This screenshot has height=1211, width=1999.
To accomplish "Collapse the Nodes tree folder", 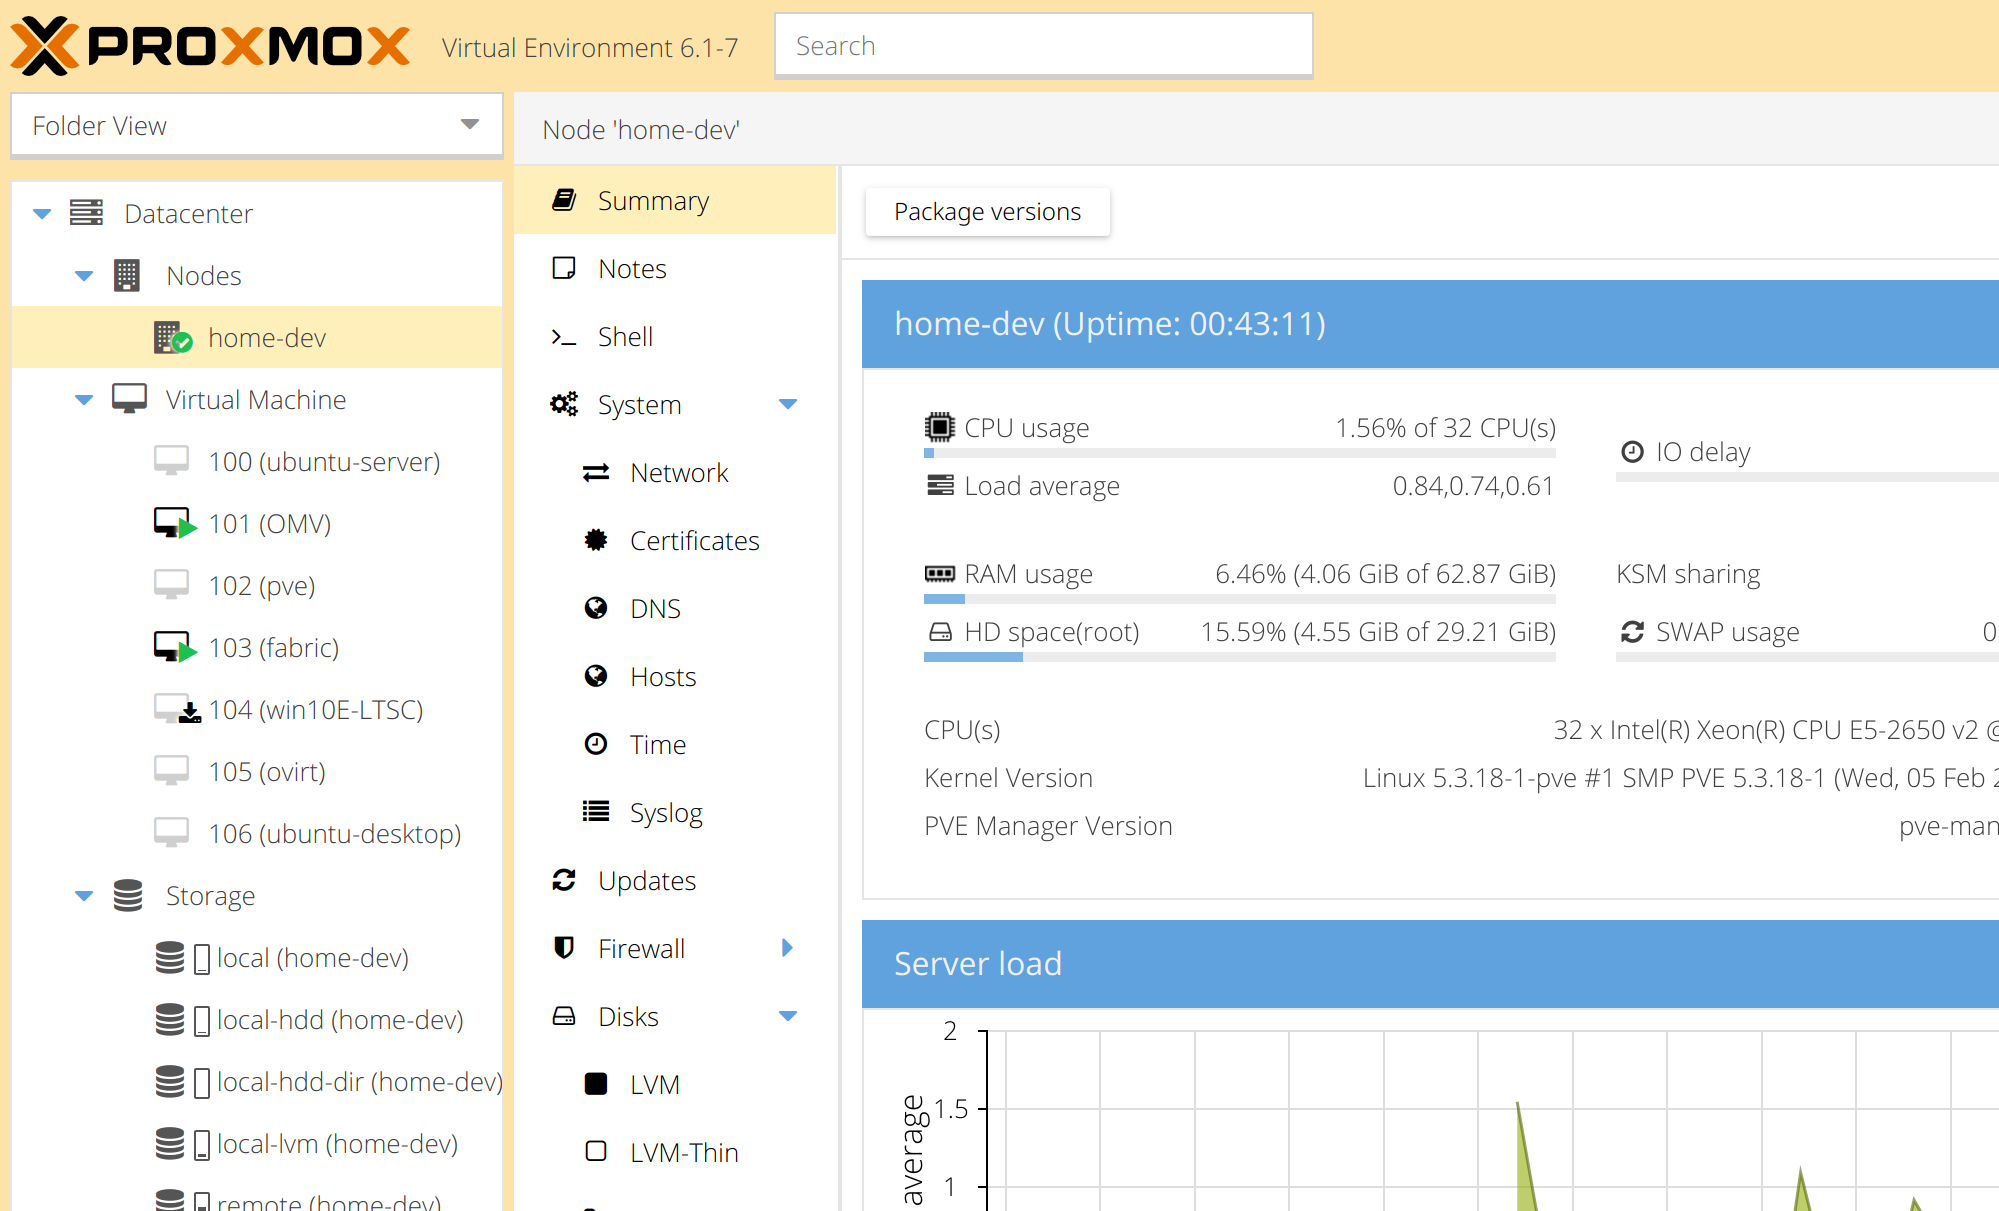I will point(84,276).
